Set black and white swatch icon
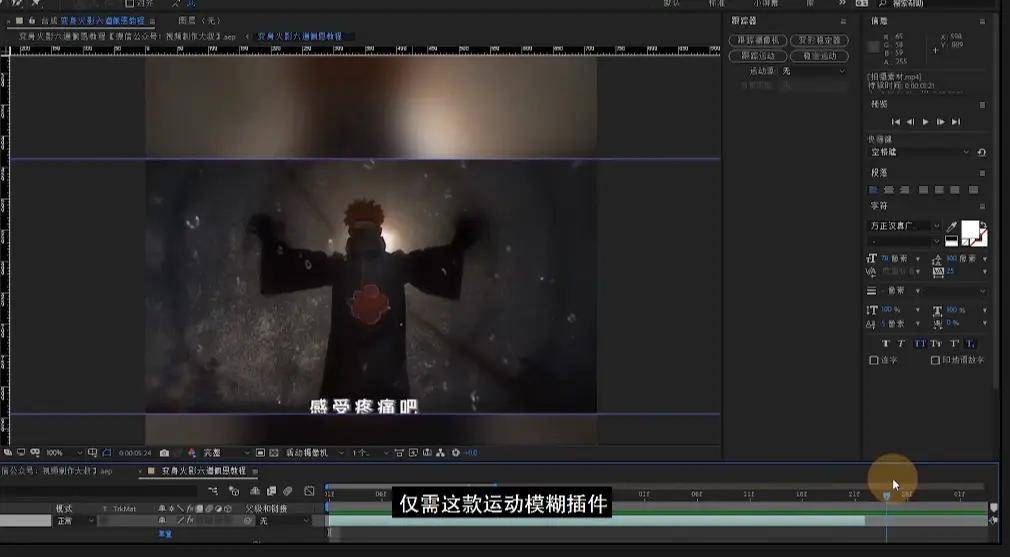This screenshot has height=557, width=1010. (951, 241)
